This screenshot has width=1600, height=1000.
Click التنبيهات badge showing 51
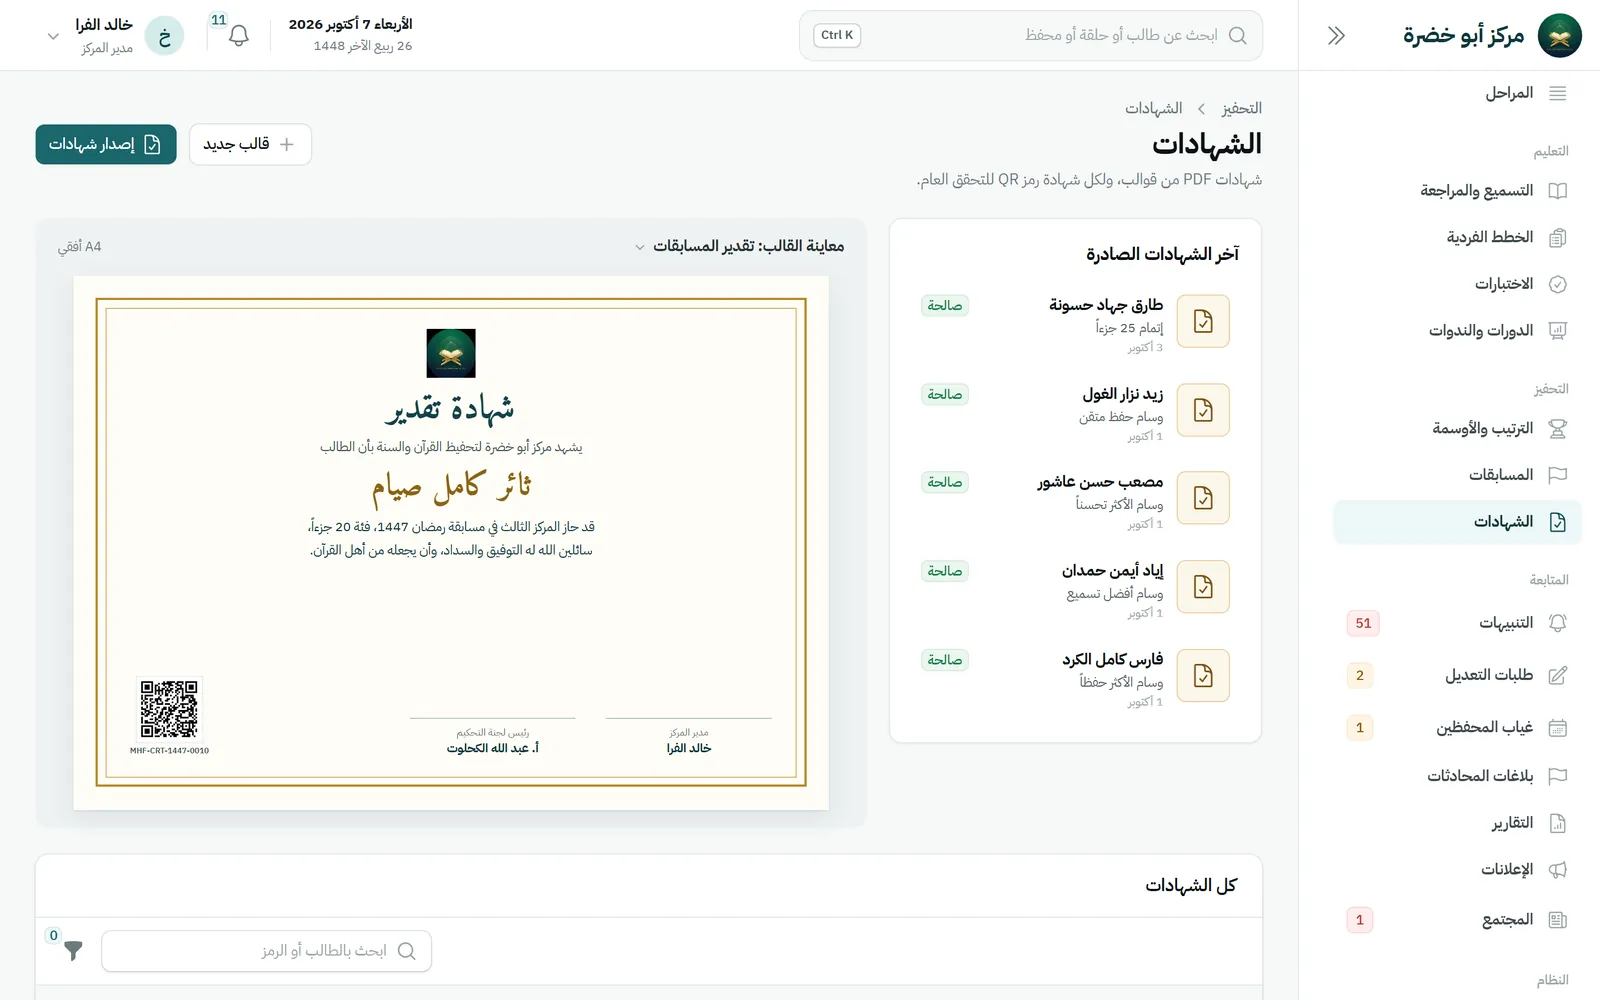tap(1363, 623)
